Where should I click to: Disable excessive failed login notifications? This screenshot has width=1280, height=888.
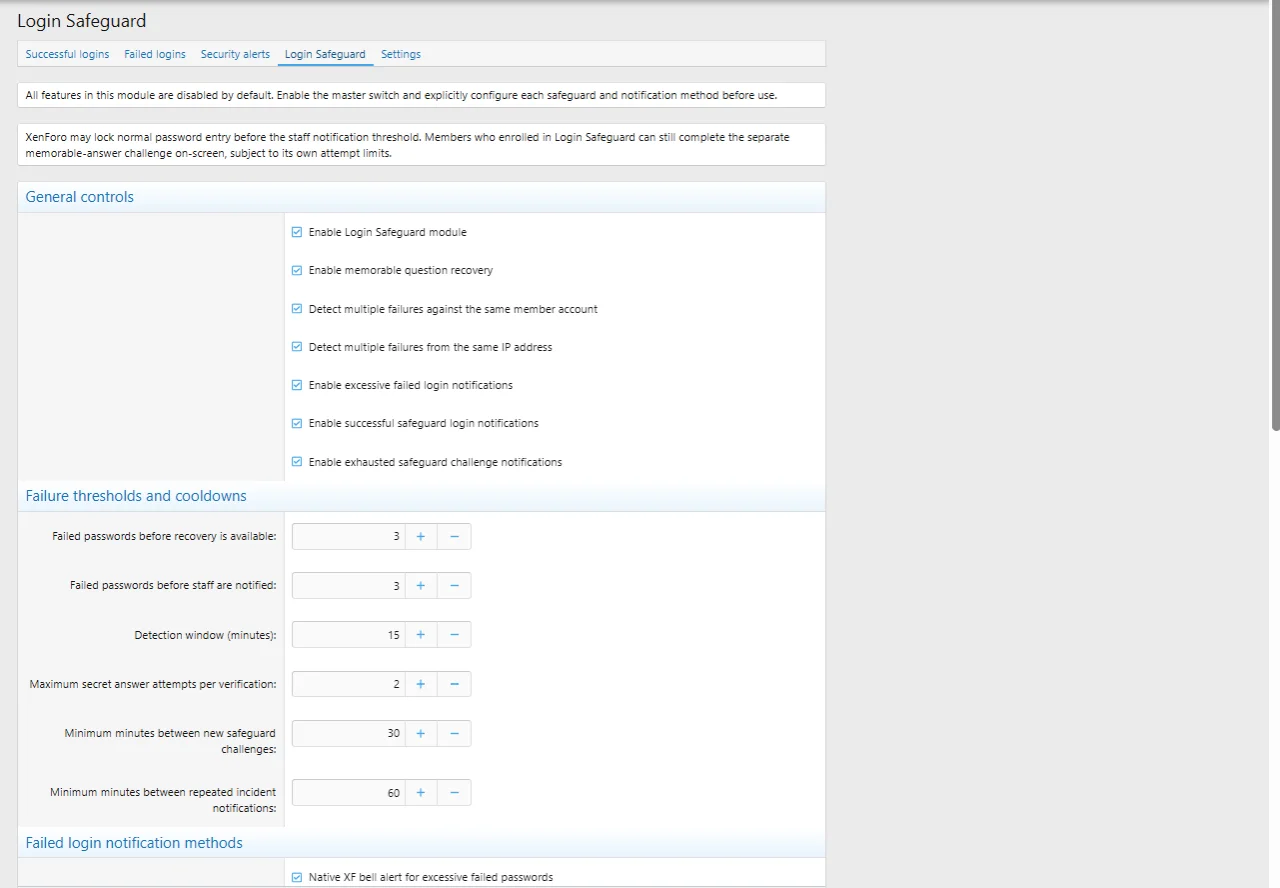tap(297, 385)
